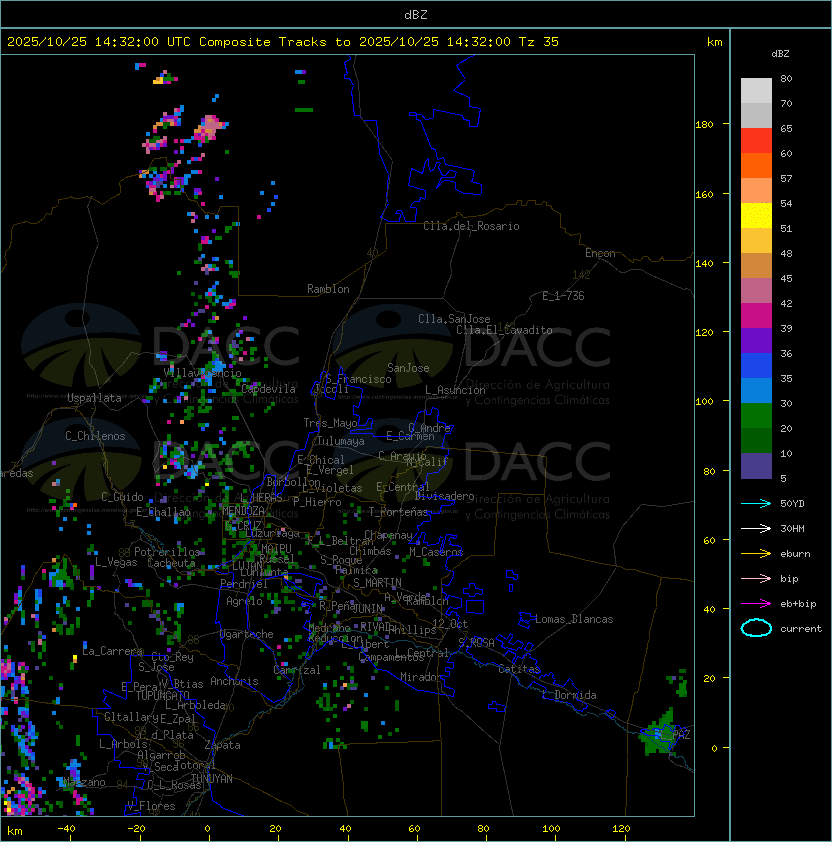Image resolution: width=832 pixels, height=842 pixels.
Task: Click the 'Zapata' map label
Action: tap(222, 745)
